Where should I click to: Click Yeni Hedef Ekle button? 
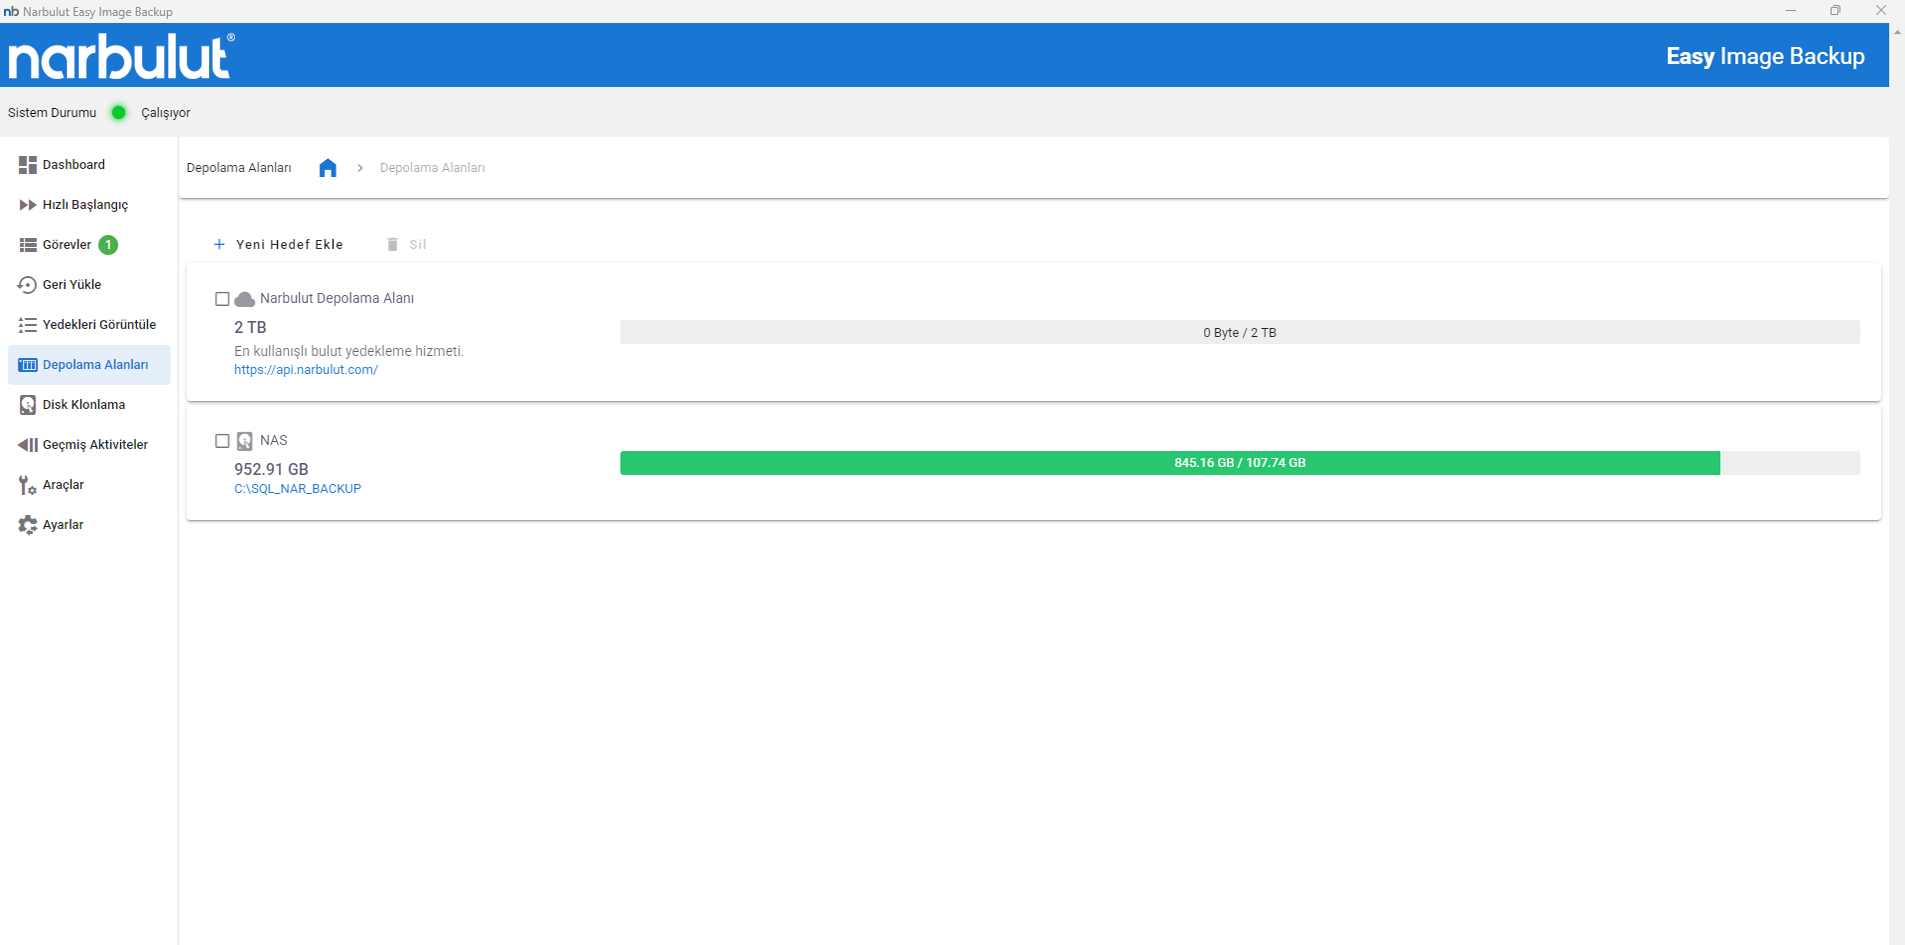279,244
